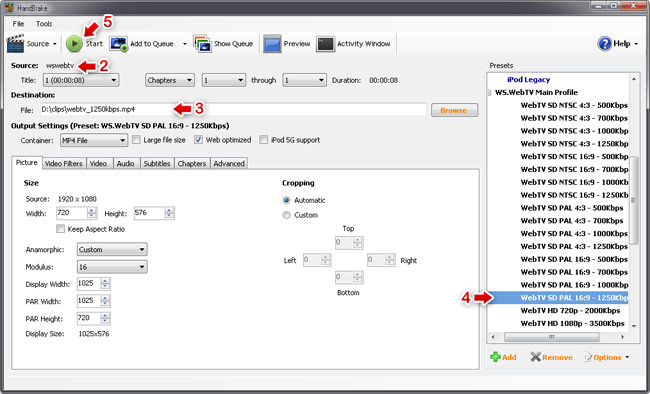The width and height of the screenshot is (650, 394).
Task: Click the Display Width stepper arrows
Action: (105, 284)
